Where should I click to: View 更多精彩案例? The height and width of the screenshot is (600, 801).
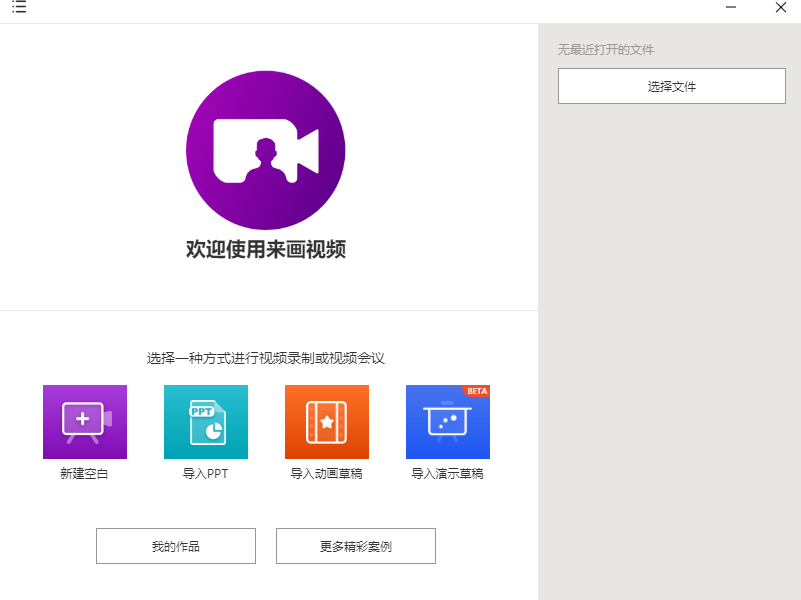point(356,546)
